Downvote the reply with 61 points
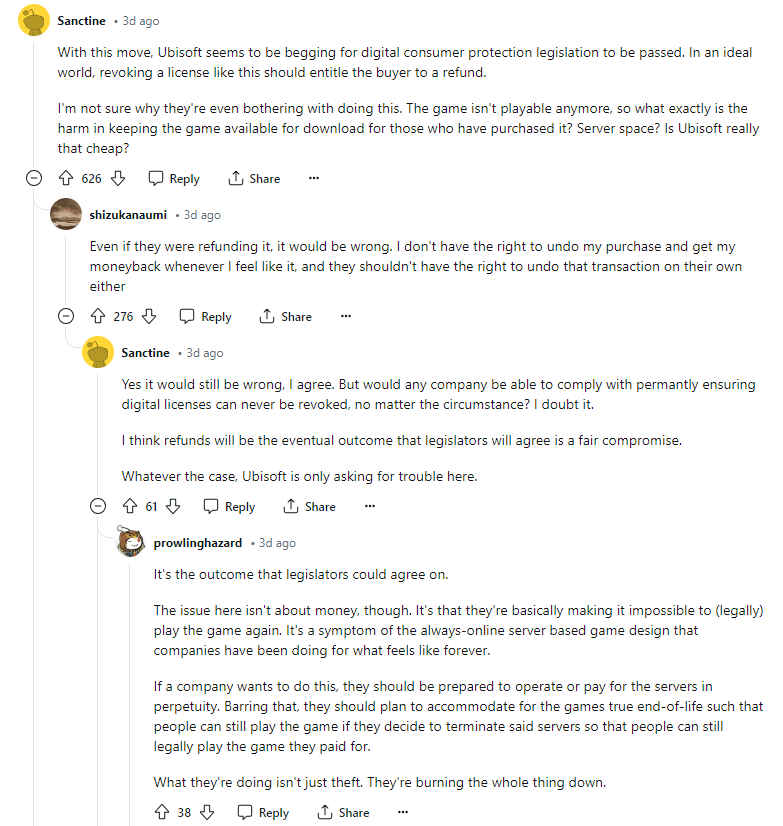The height and width of the screenshot is (826, 783). 173,507
